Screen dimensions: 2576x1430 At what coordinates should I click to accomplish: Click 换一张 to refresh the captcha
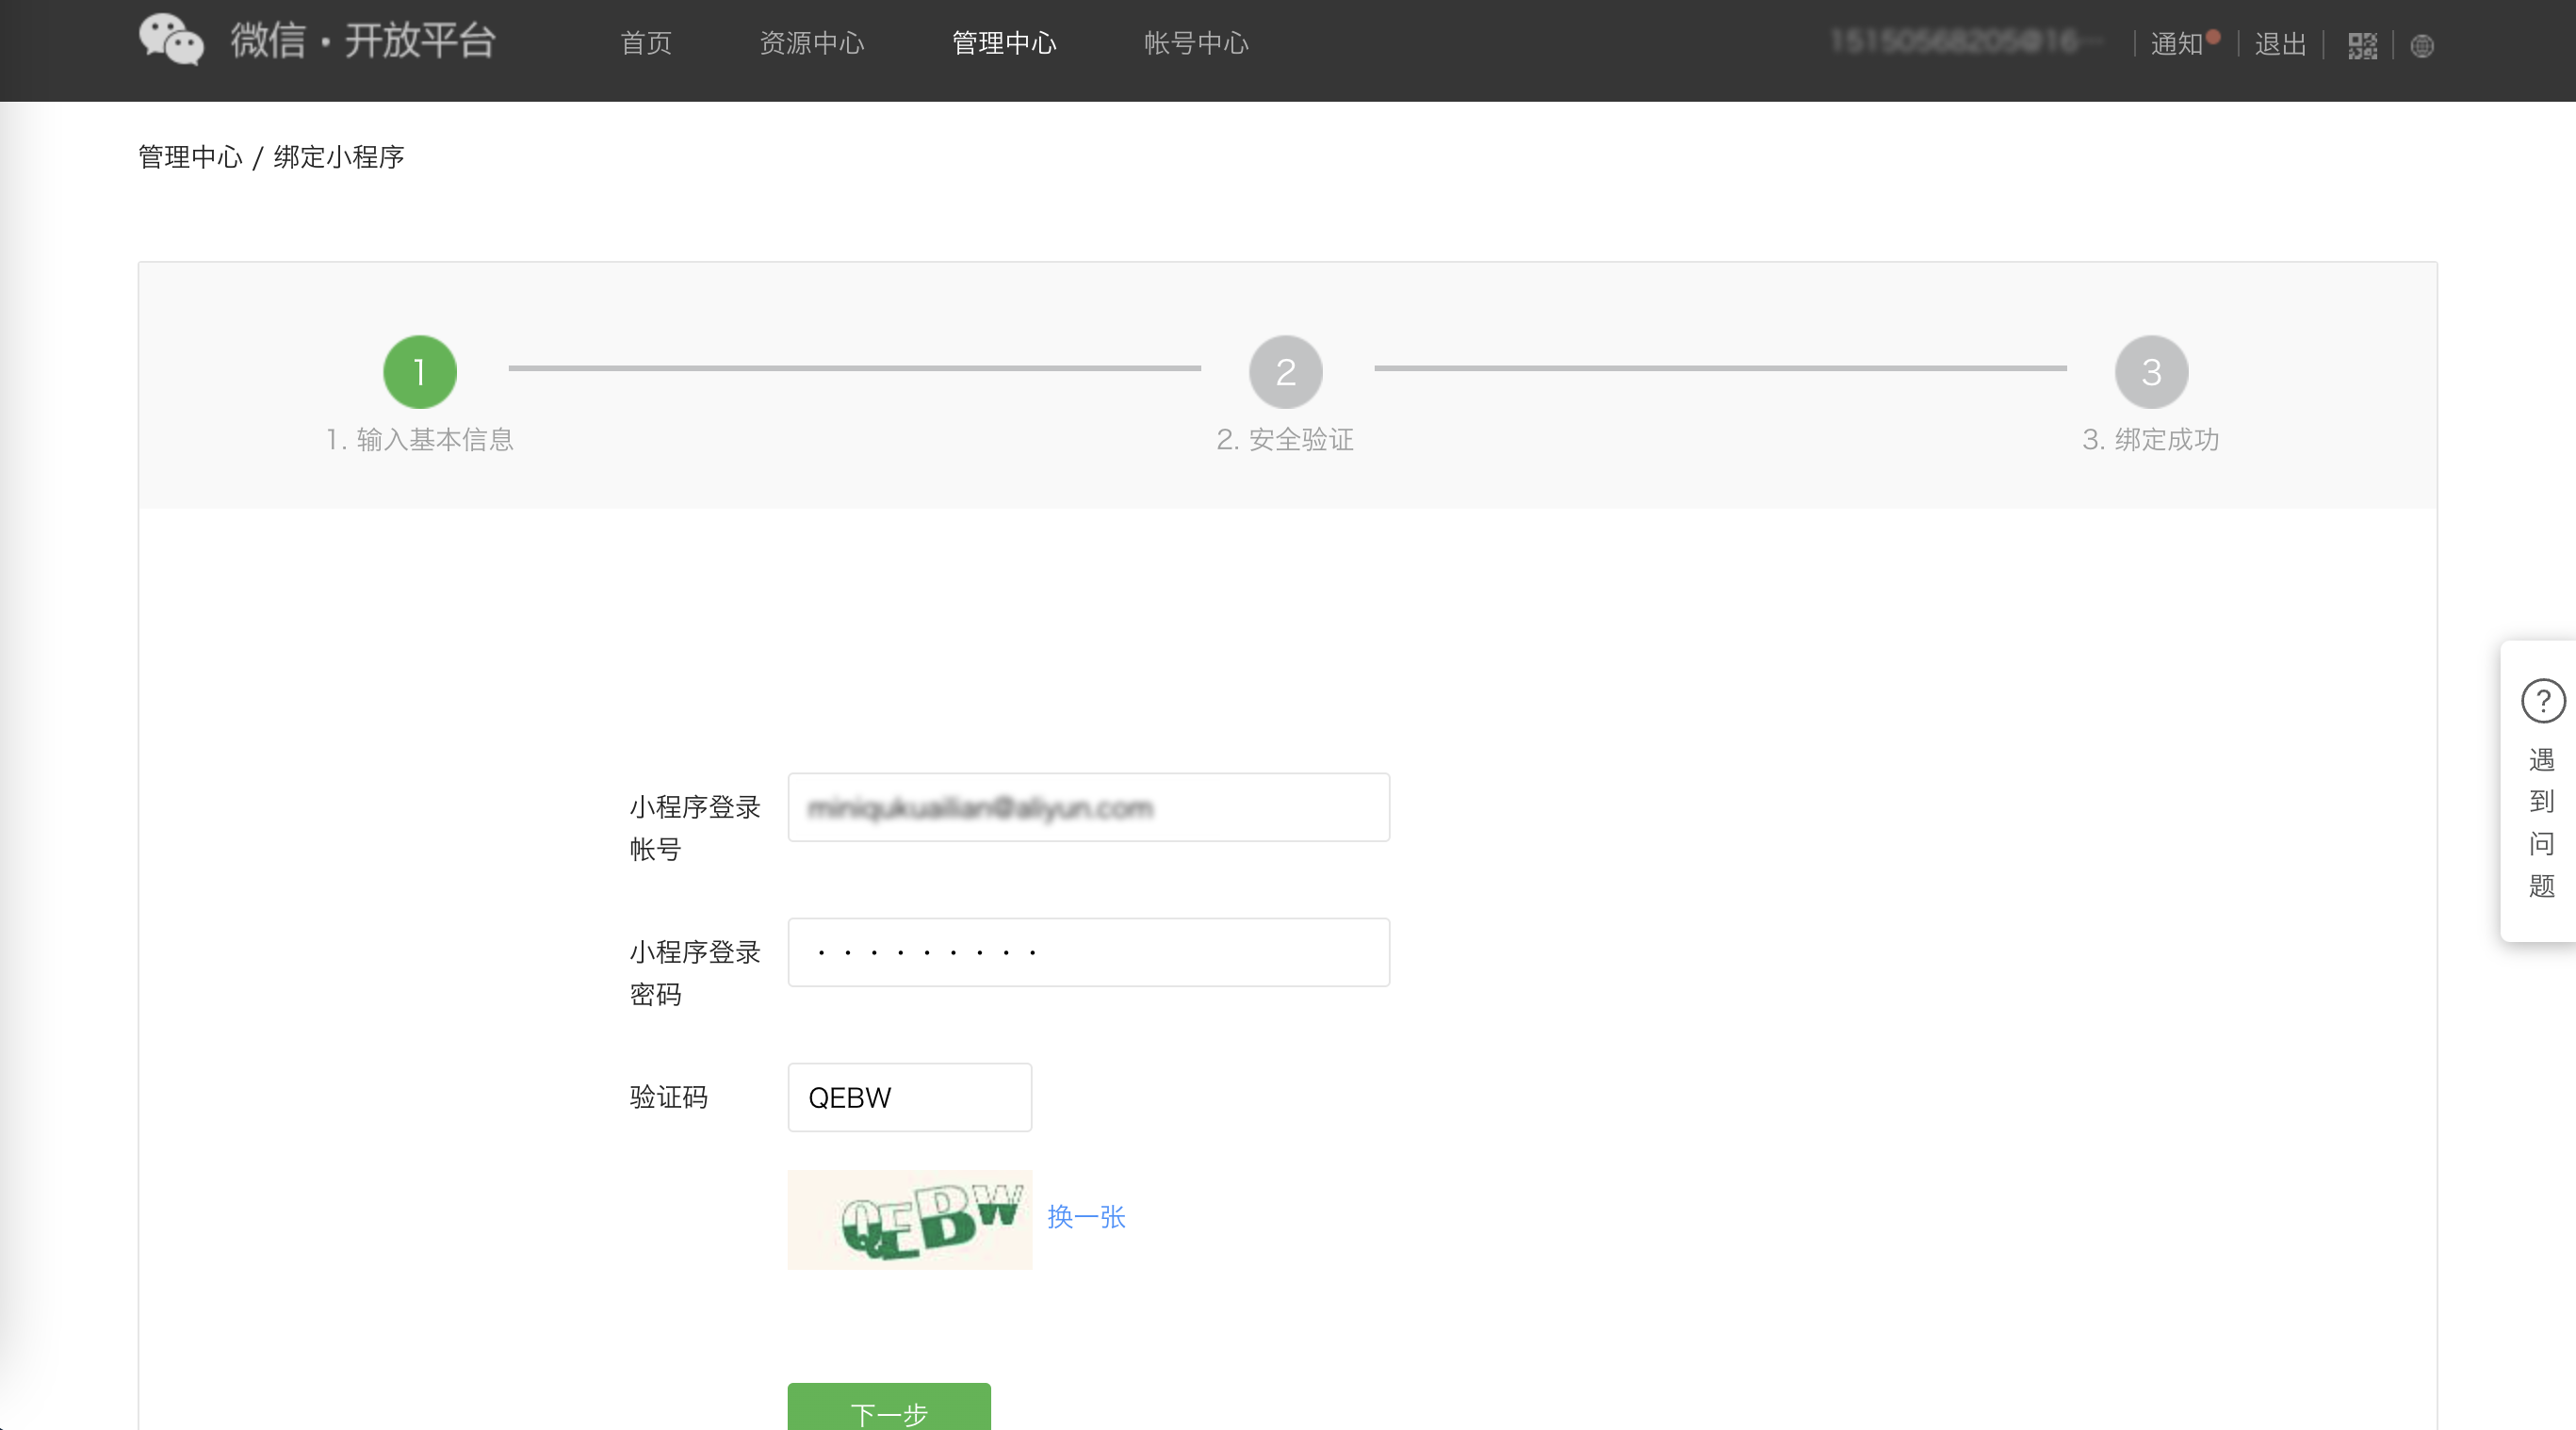click(x=1086, y=1218)
